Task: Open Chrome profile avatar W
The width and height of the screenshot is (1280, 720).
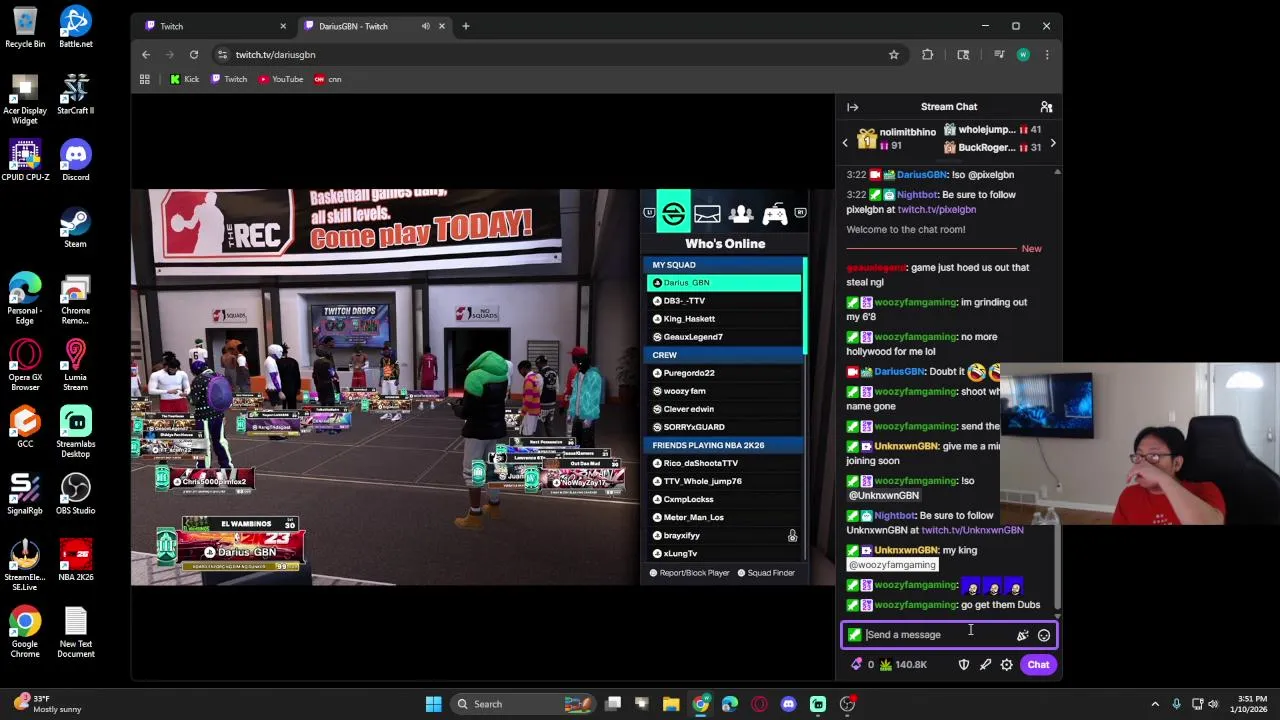Action: 1022,55
